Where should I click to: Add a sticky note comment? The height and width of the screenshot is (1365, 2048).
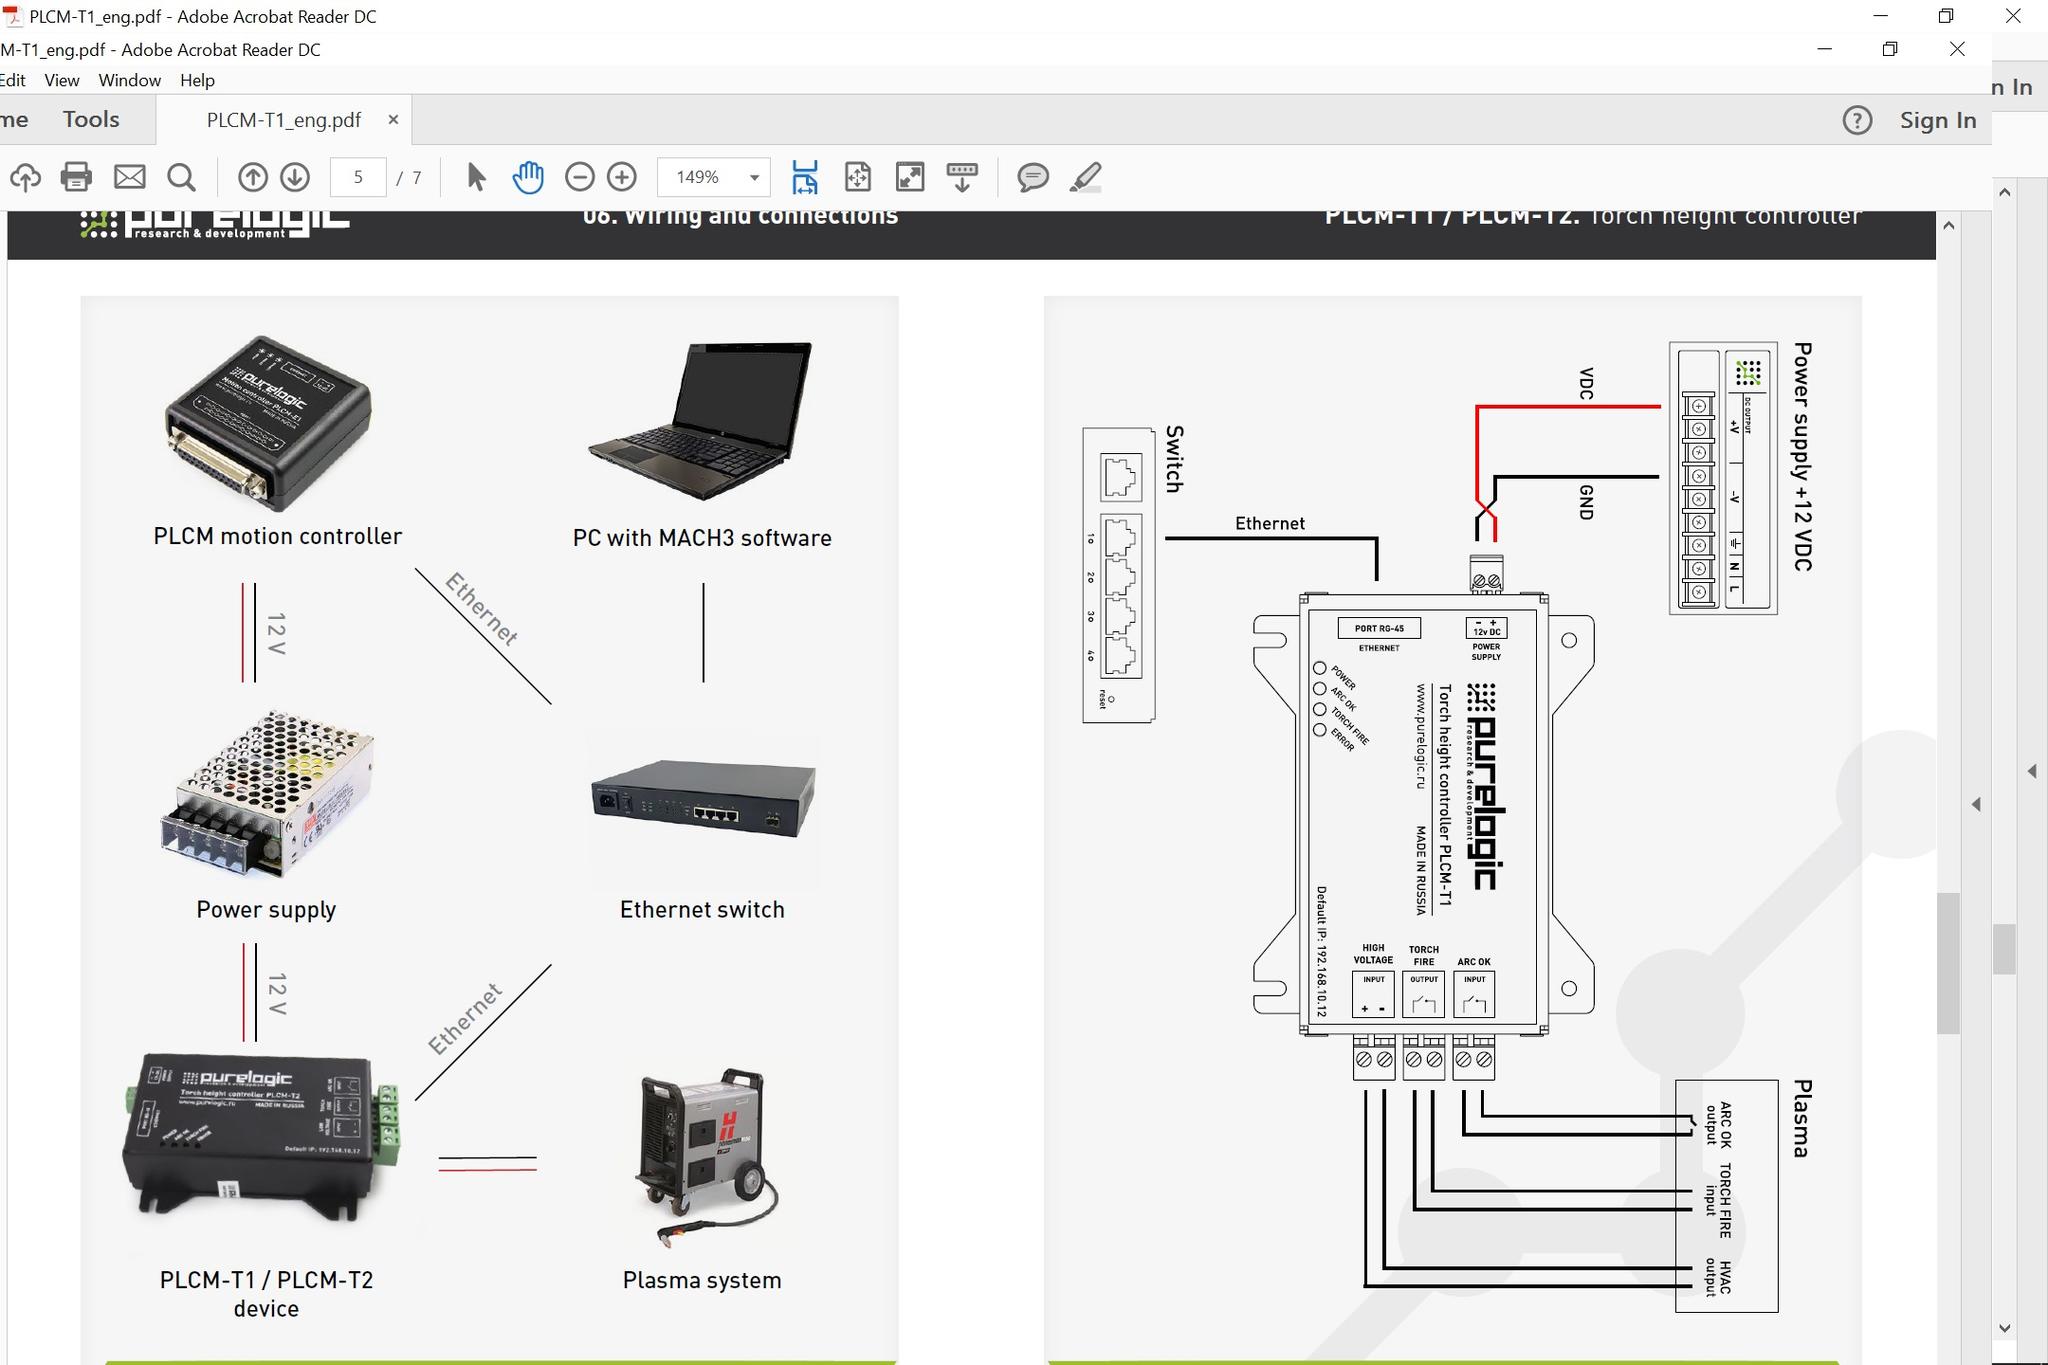coord(1032,177)
